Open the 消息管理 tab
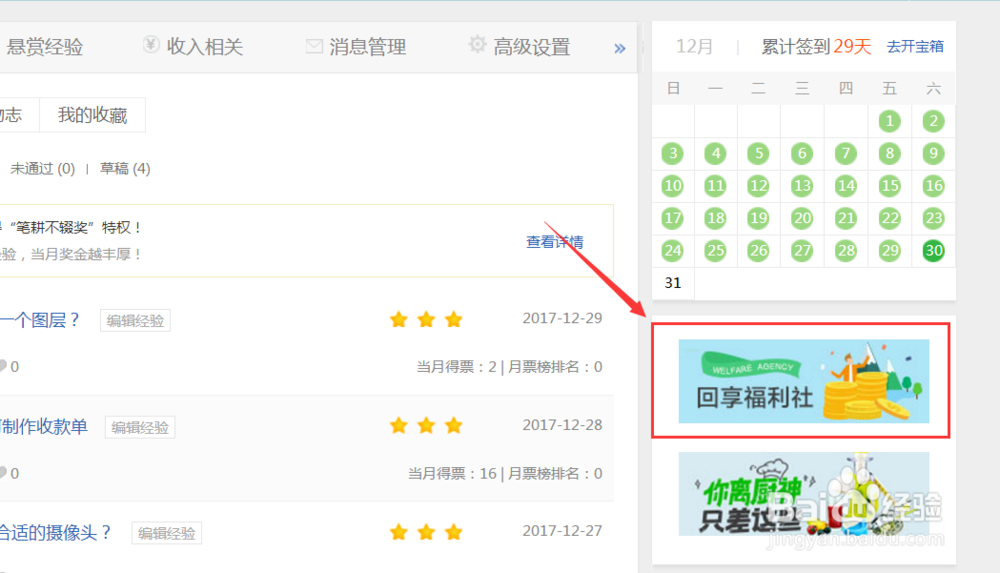The image size is (1000, 573). (x=367, y=47)
